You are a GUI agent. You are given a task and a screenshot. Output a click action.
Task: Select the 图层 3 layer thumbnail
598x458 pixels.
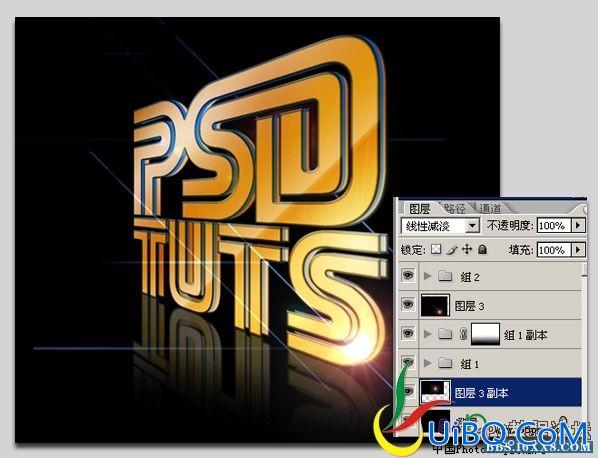435,305
